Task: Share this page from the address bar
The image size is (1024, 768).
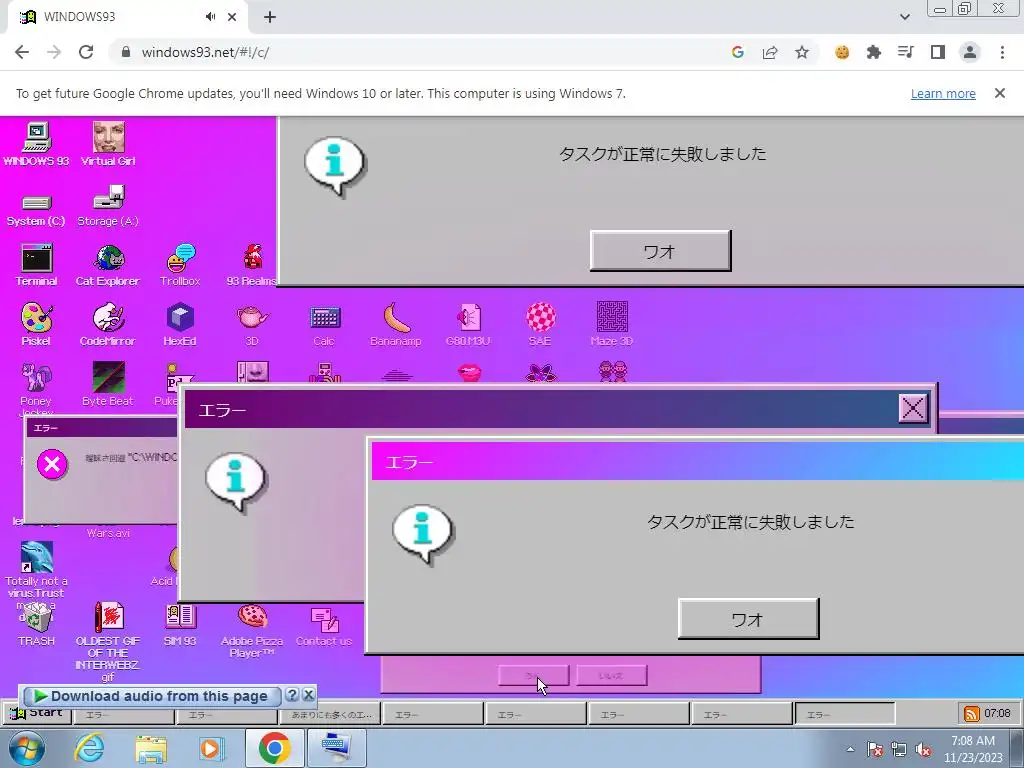Action: (x=770, y=52)
